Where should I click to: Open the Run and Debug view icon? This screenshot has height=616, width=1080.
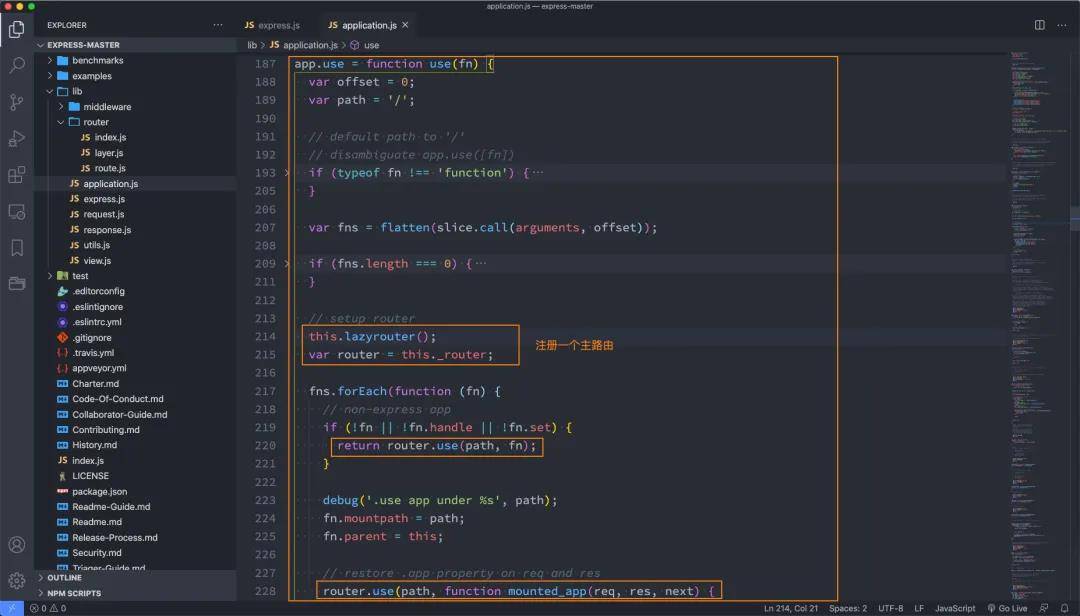tap(17, 138)
